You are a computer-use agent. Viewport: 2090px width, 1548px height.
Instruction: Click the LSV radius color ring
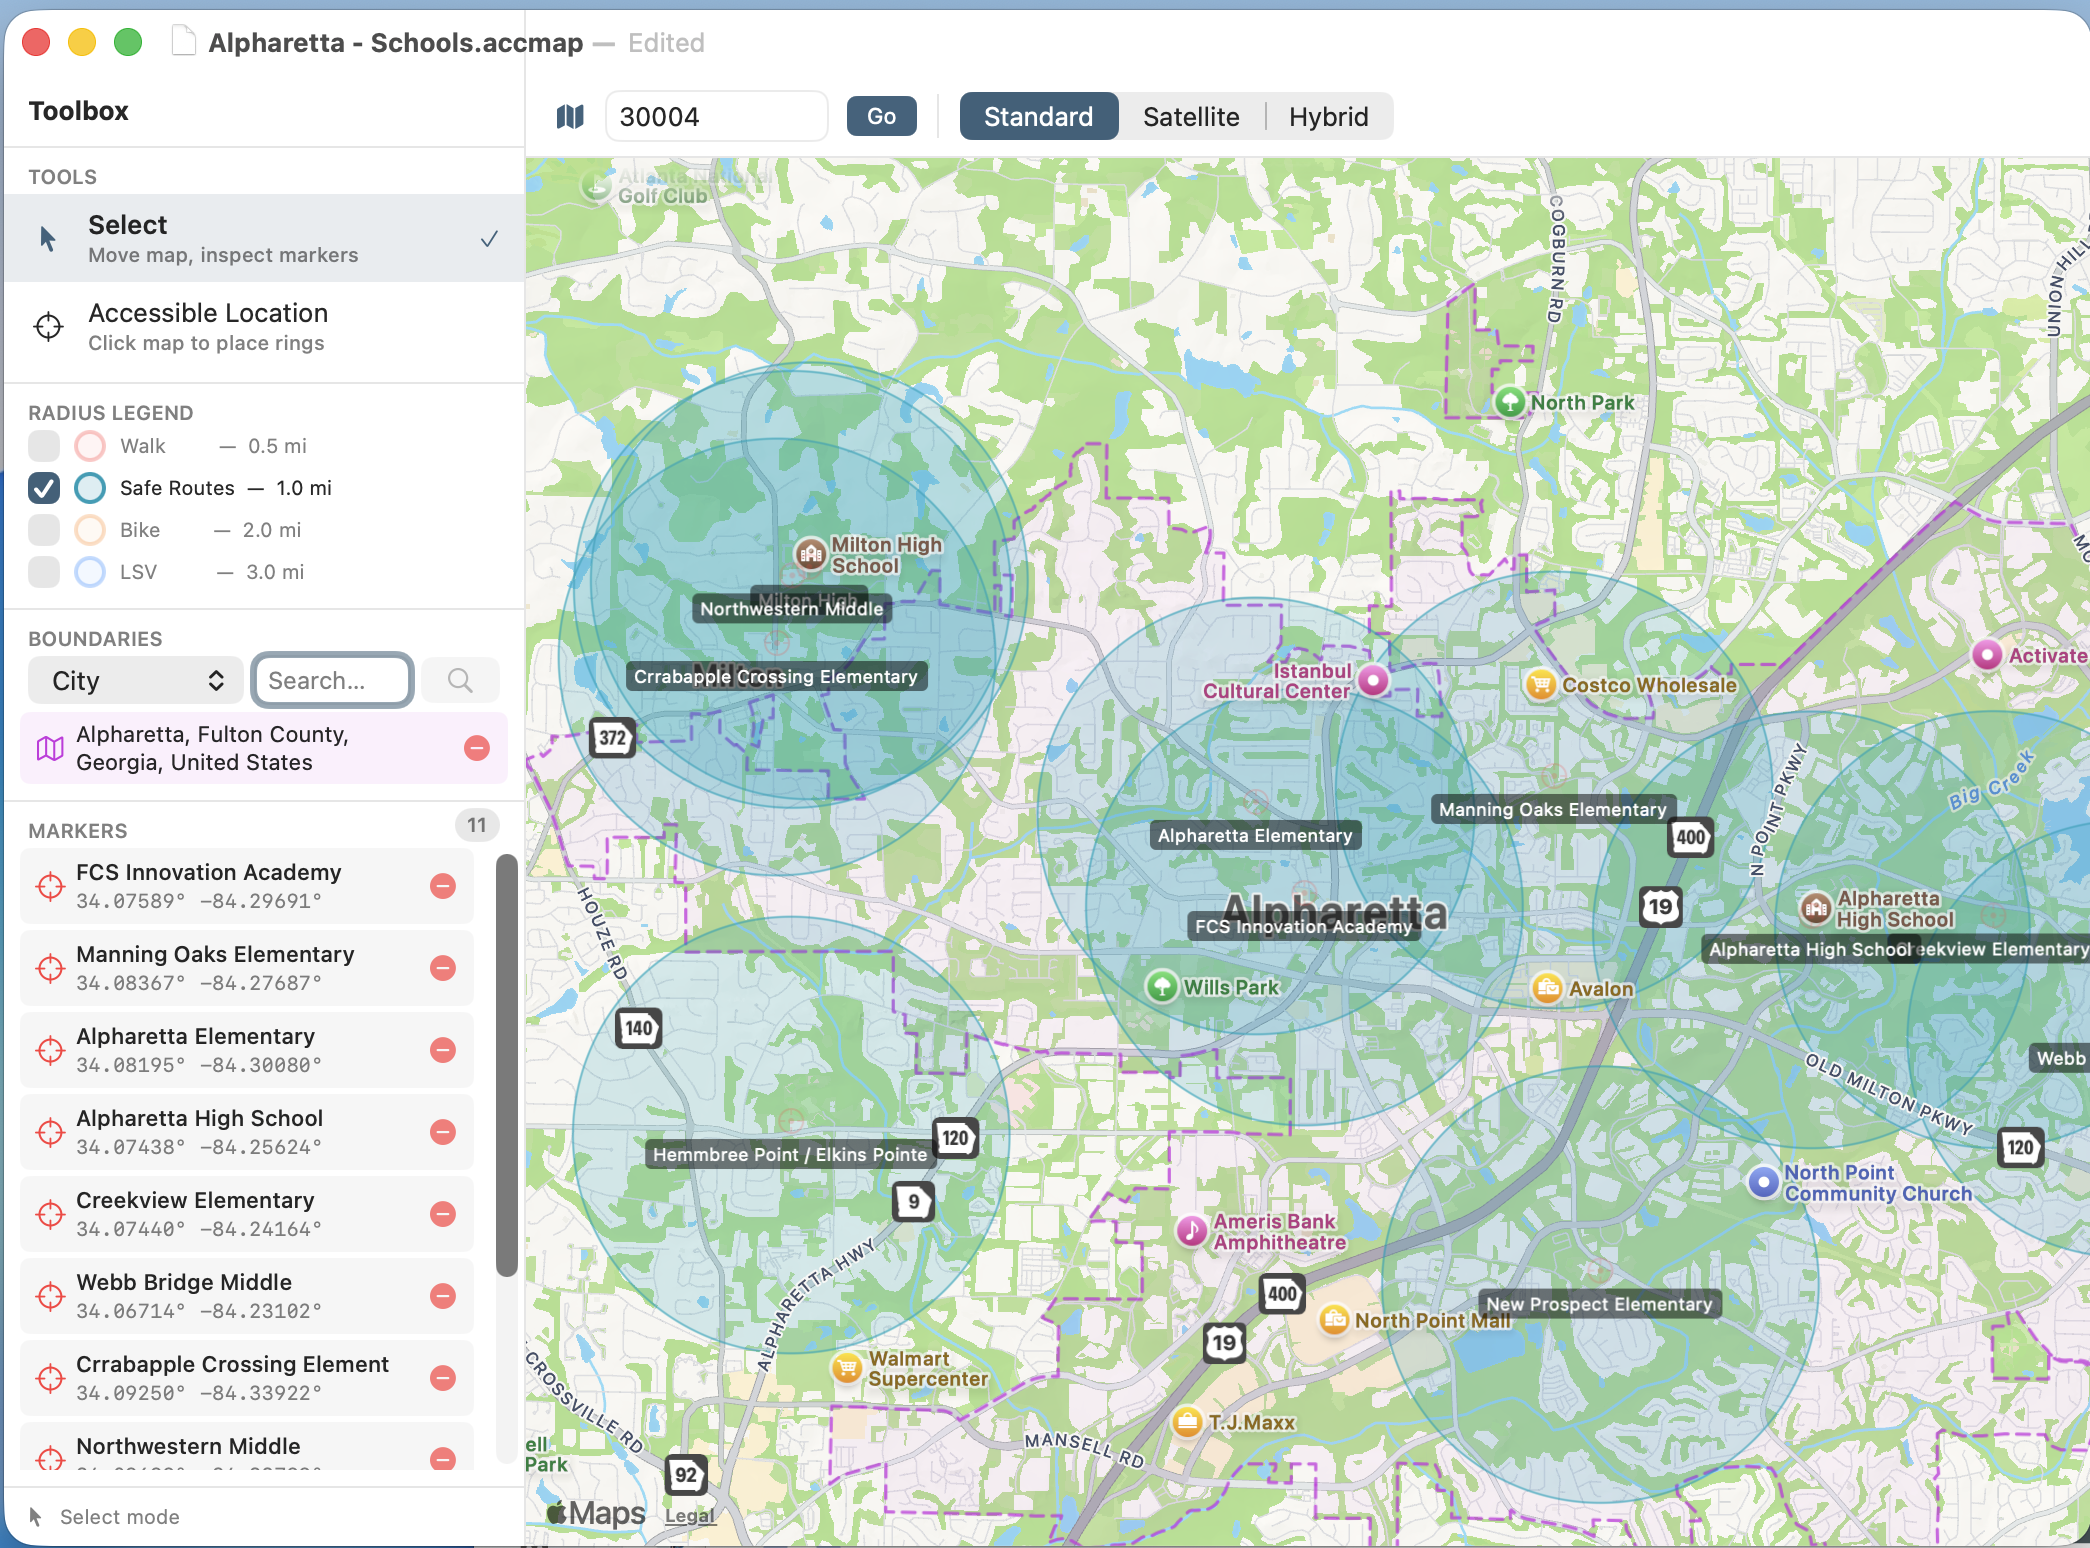tap(90, 572)
